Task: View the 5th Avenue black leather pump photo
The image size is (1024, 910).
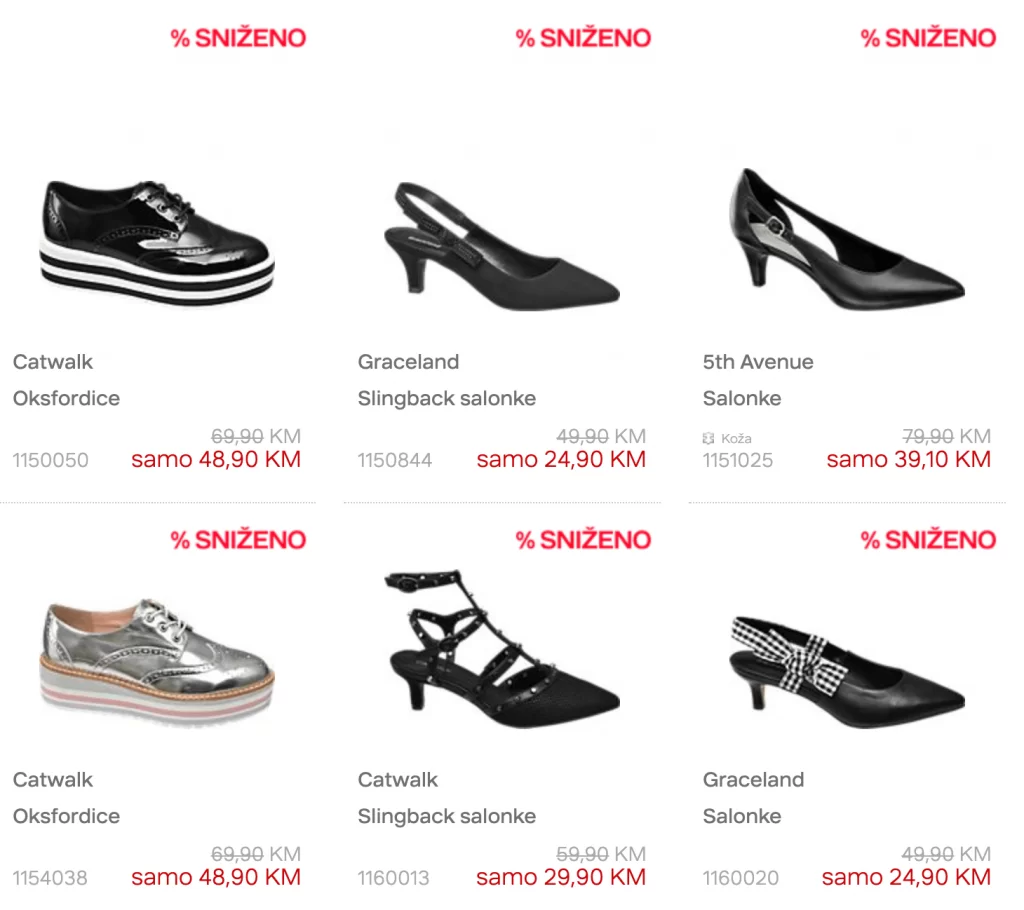Action: tap(847, 238)
